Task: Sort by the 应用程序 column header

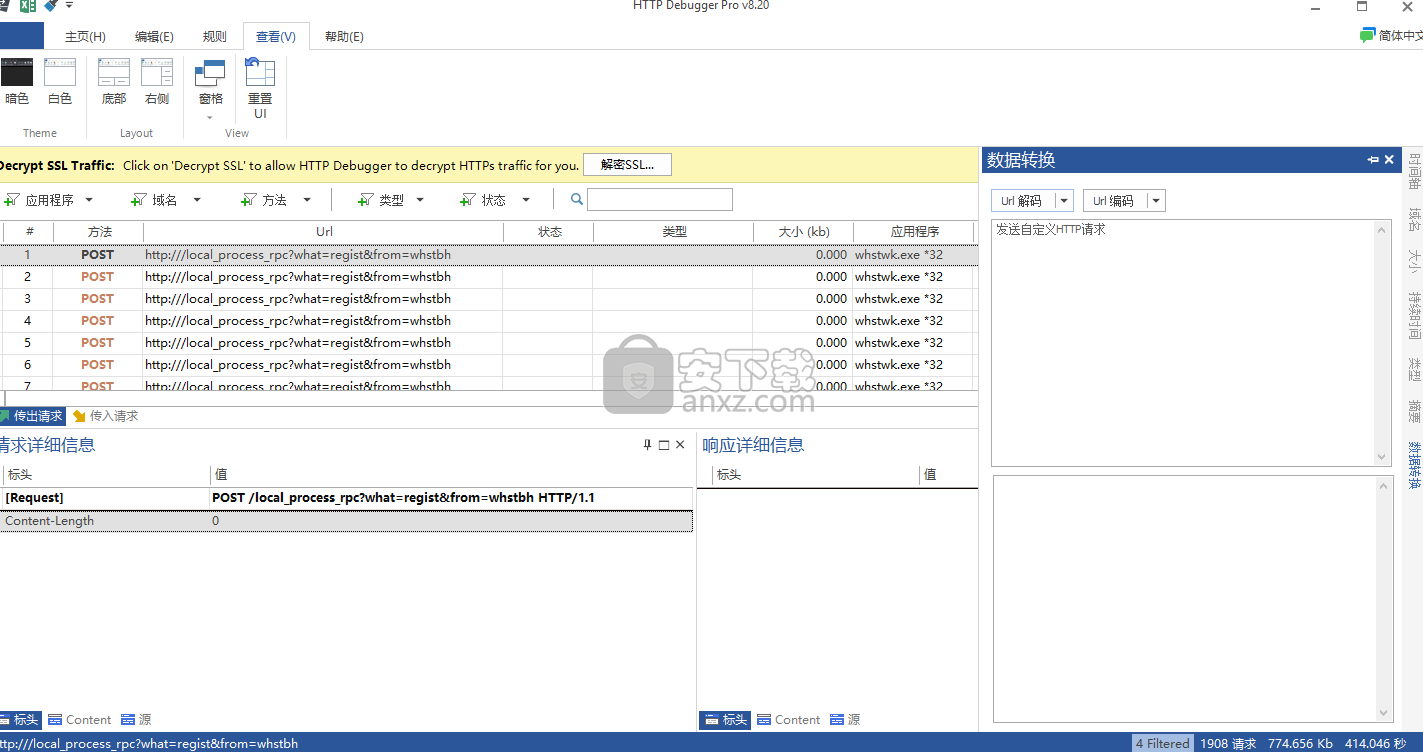Action: (x=914, y=232)
